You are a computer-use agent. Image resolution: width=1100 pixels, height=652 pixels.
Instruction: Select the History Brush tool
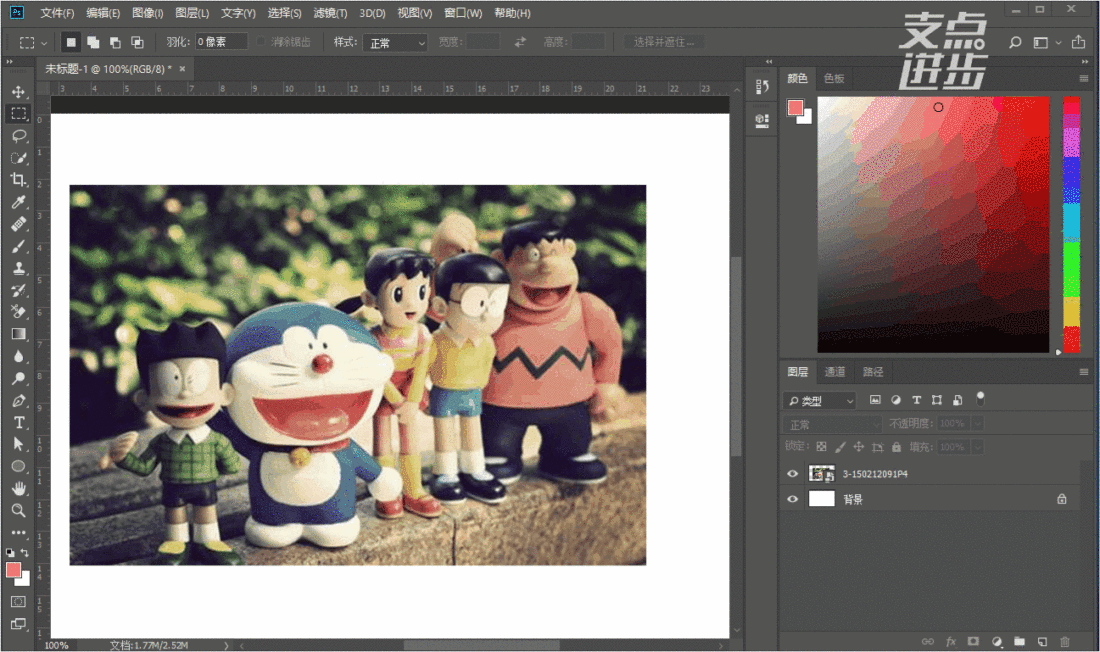click(x=19, y=291)
